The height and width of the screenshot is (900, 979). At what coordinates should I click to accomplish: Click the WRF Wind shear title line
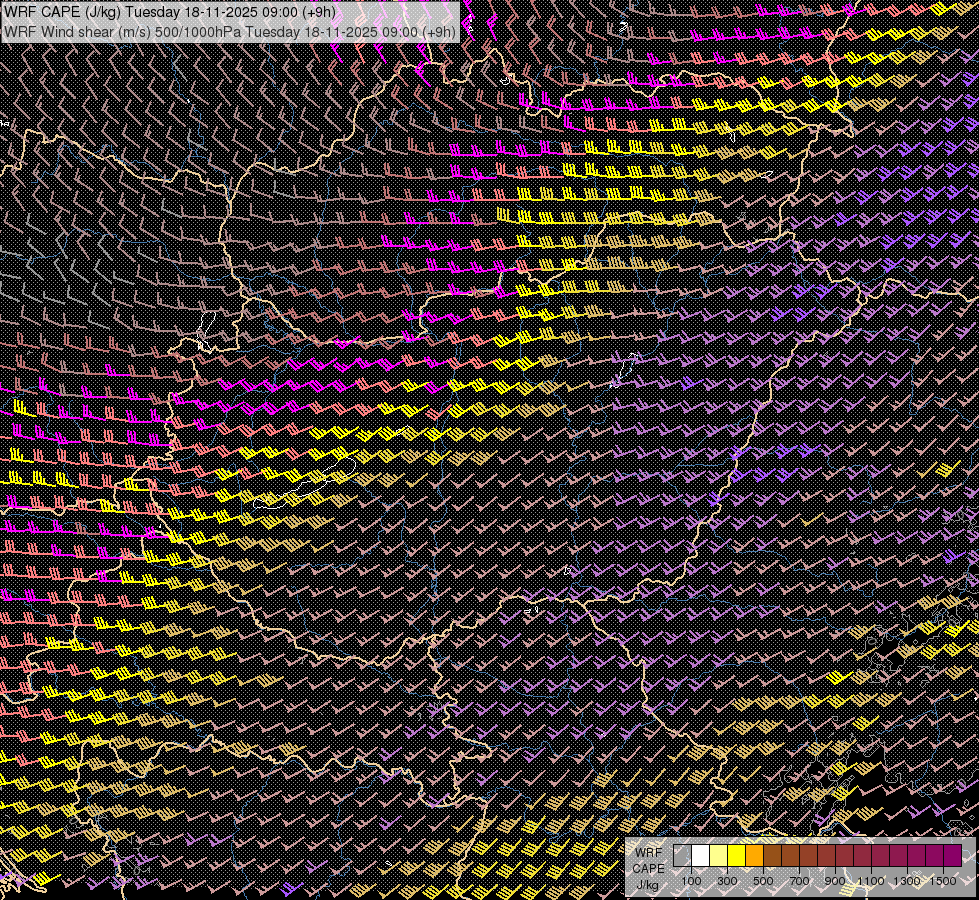point(230,31)
